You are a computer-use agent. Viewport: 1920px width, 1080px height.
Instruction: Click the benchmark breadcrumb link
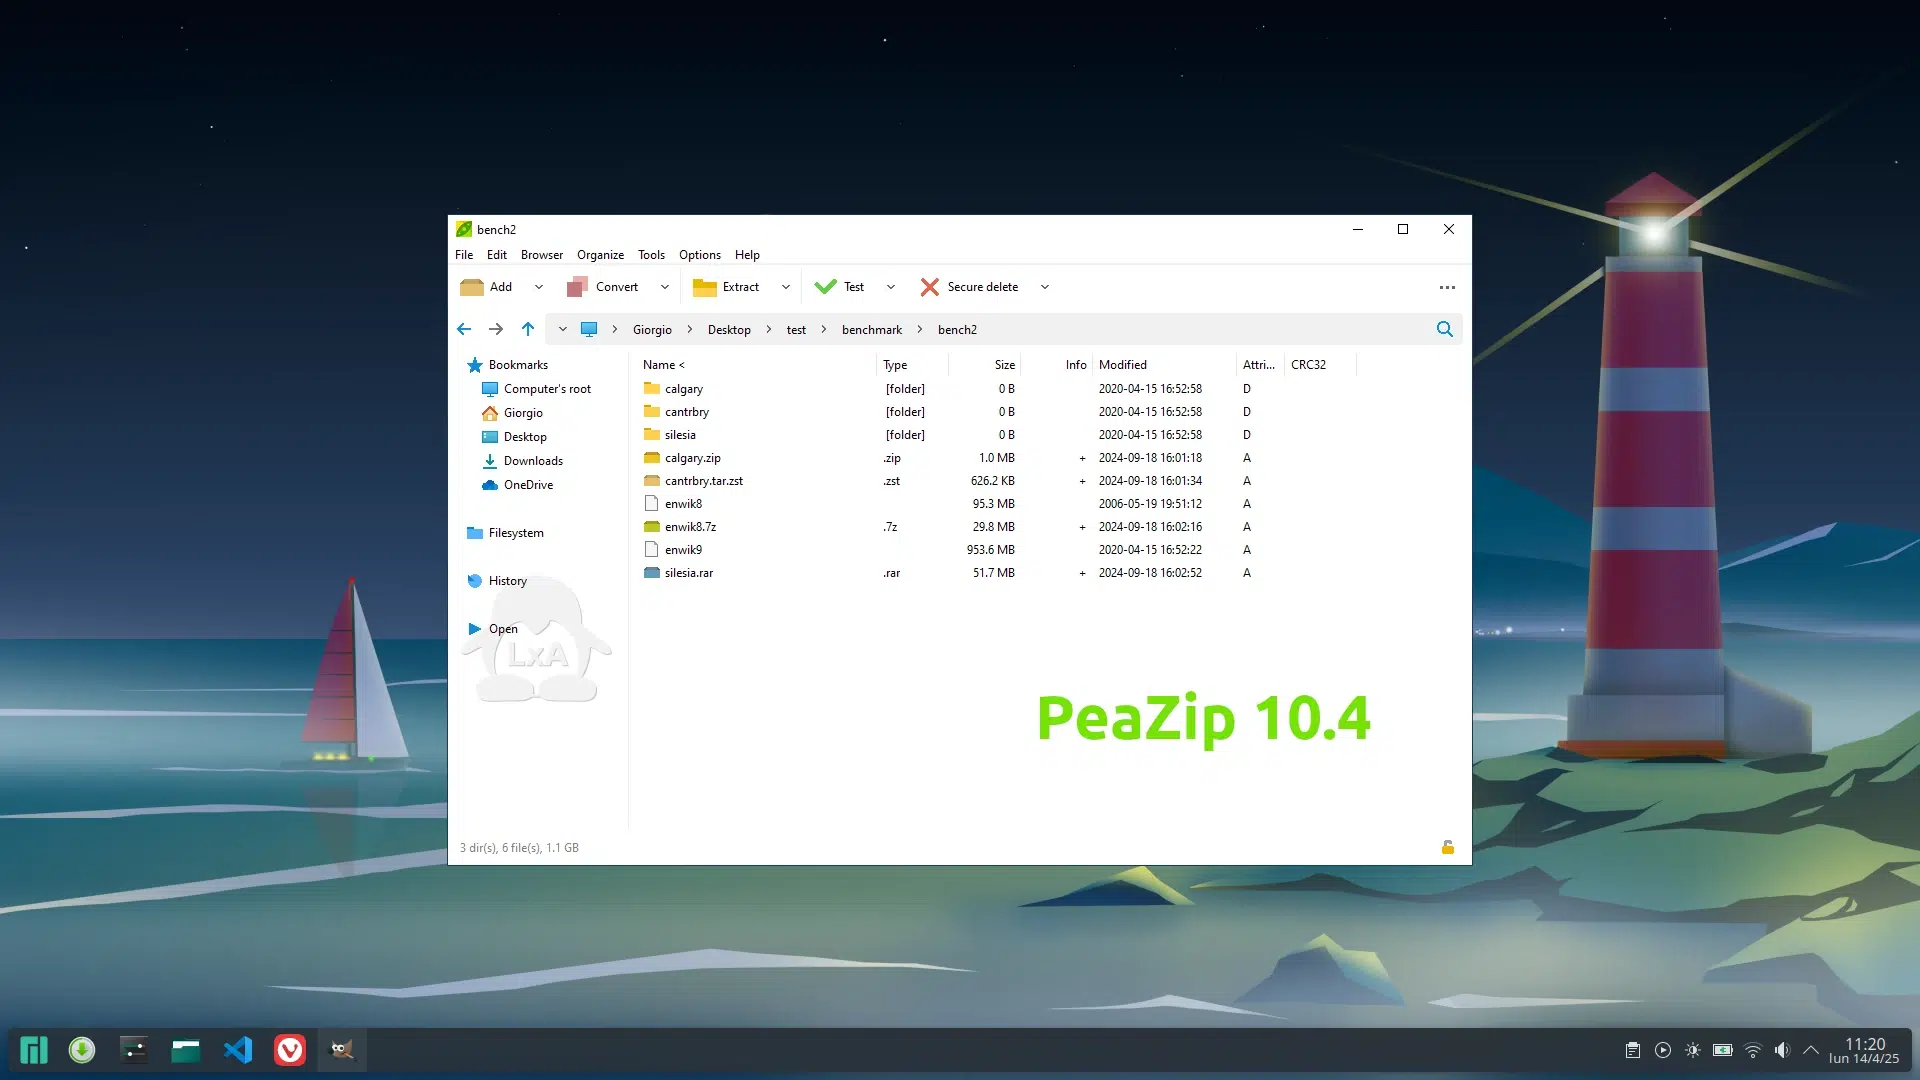coord(871,329)
